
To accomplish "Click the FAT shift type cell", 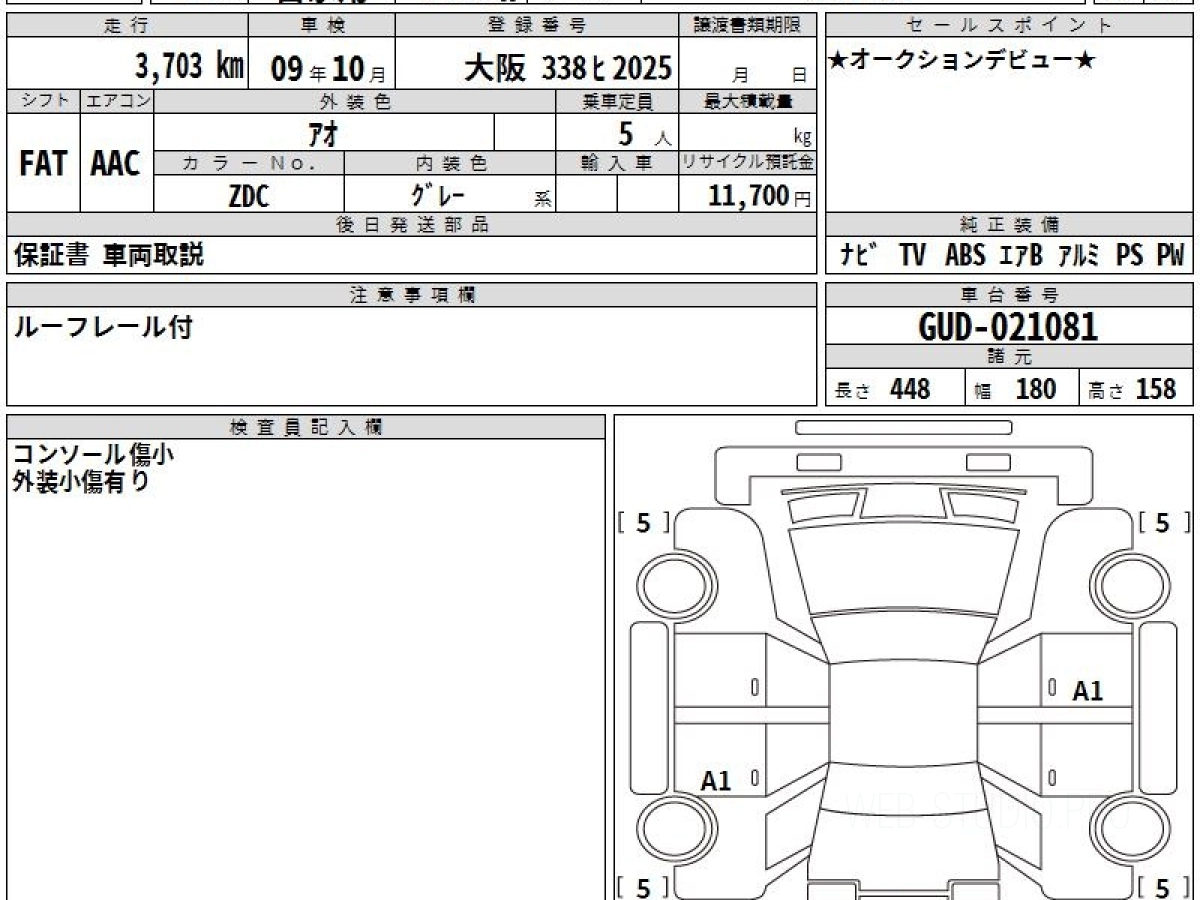I will (x=43, y=164).
